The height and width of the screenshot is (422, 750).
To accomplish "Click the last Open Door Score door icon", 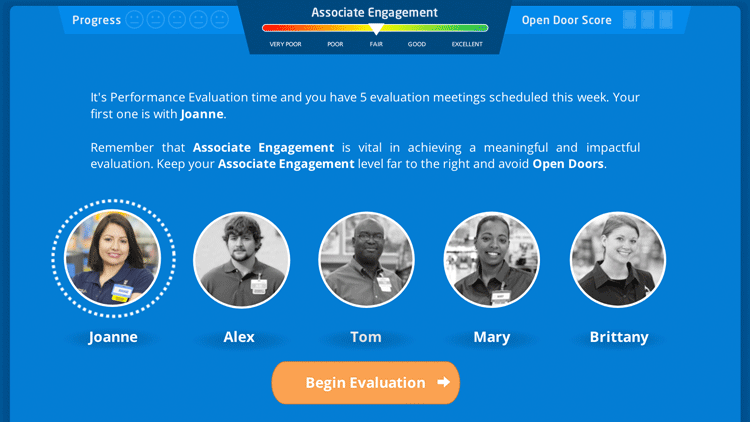I will click(667, 20).
